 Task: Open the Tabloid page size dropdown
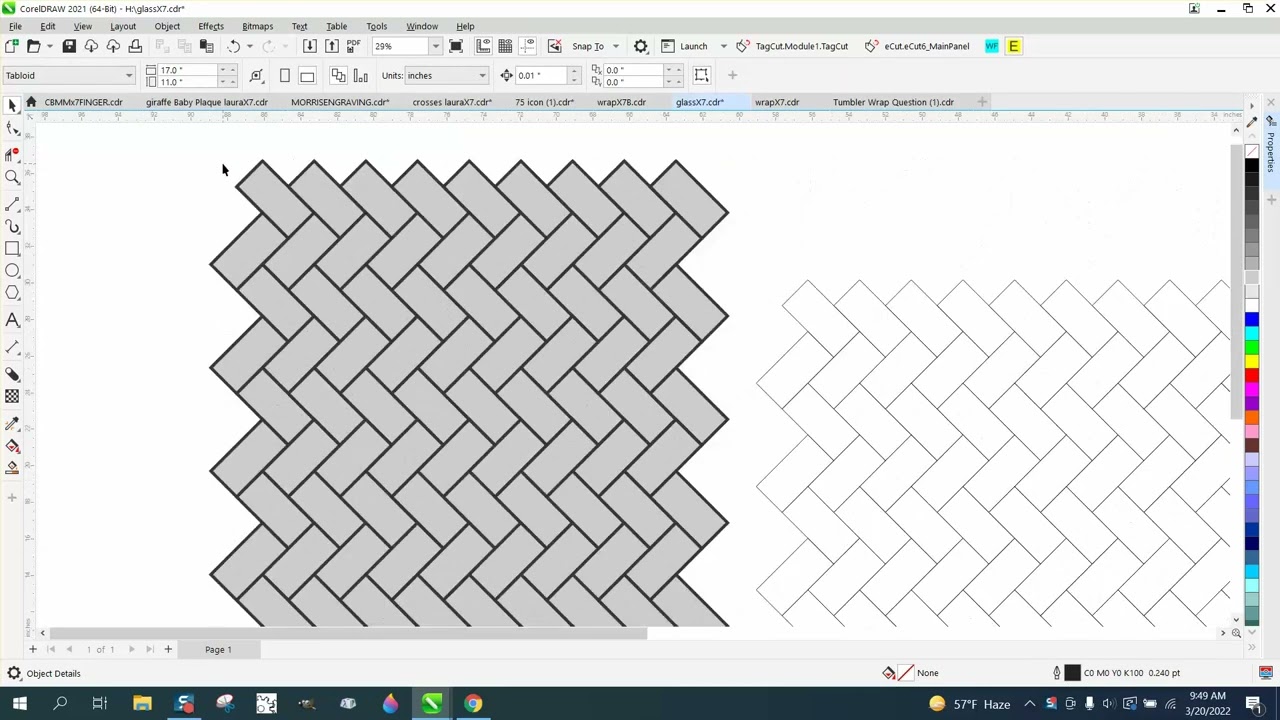click(129, 75)
